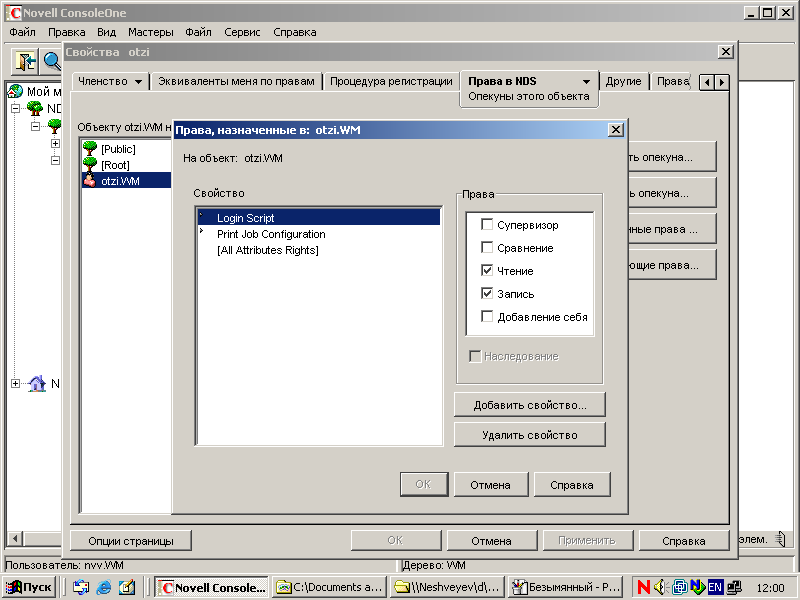Enable the Супервизор right checkbox
The image size is (800, 600).
(x=487, y=224)
